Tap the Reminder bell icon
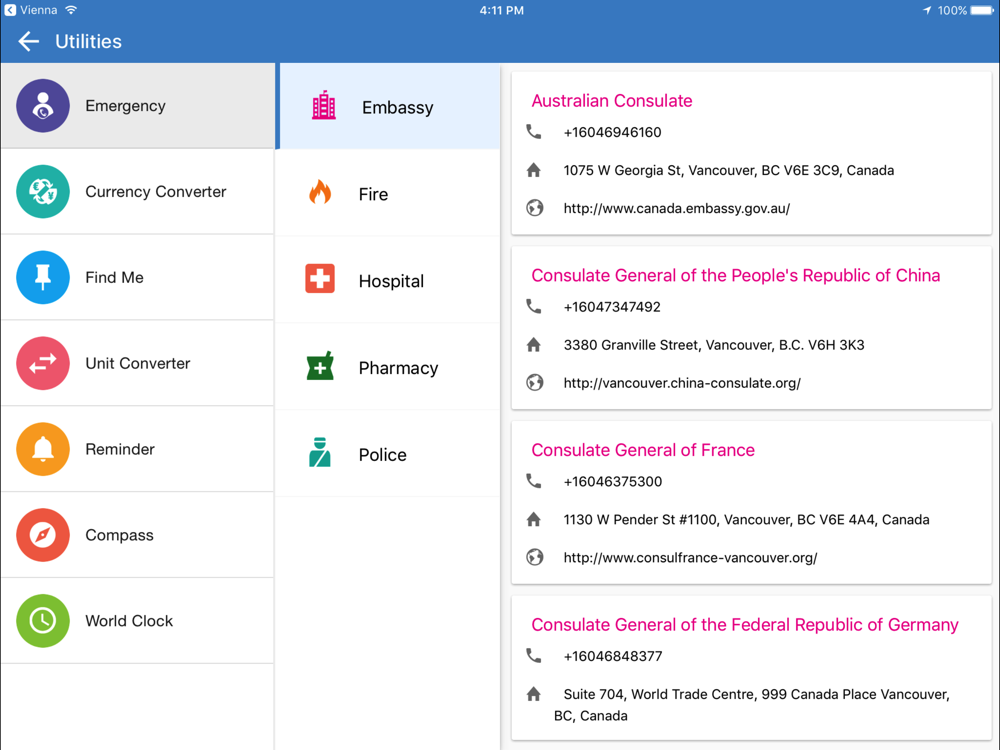This screenshot has height=750, width=1000. coord(43,449)
